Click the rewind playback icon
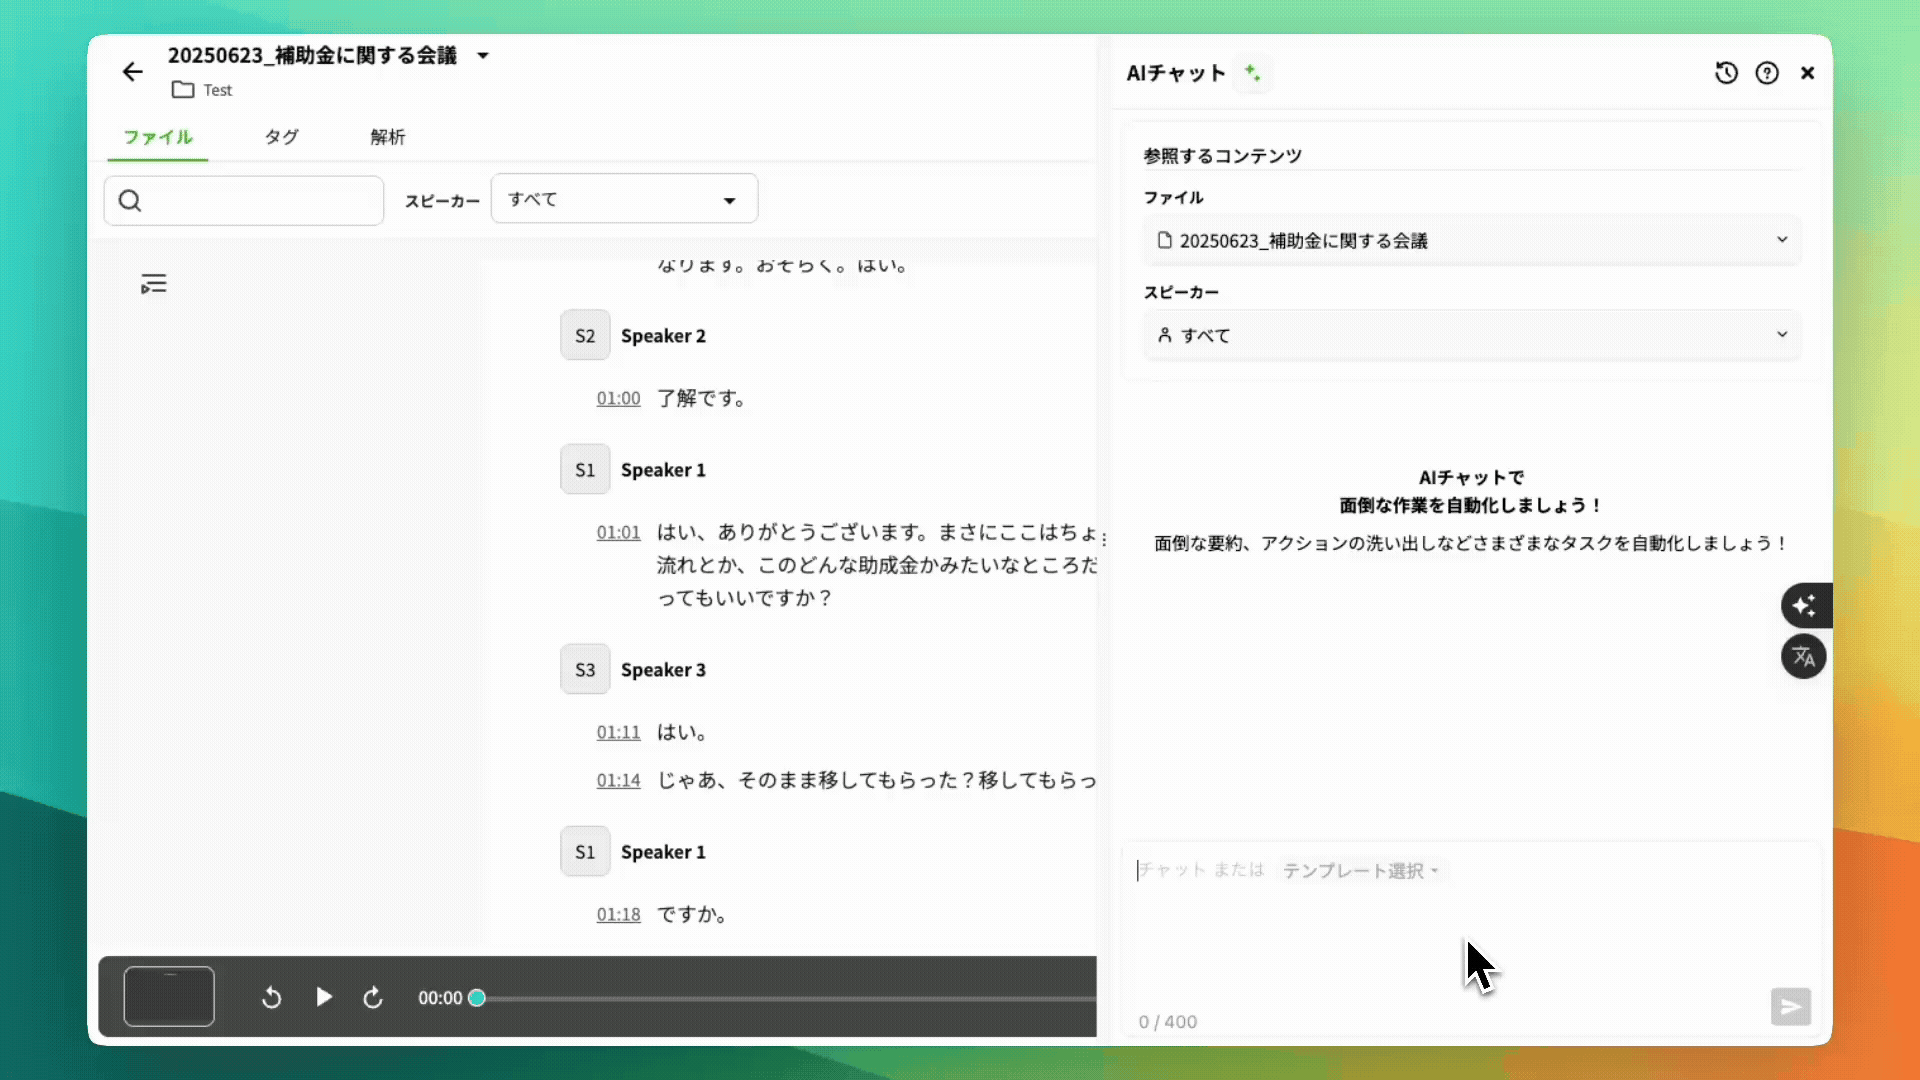Viewport: 1920px width, 1080px height. [271, 997]
